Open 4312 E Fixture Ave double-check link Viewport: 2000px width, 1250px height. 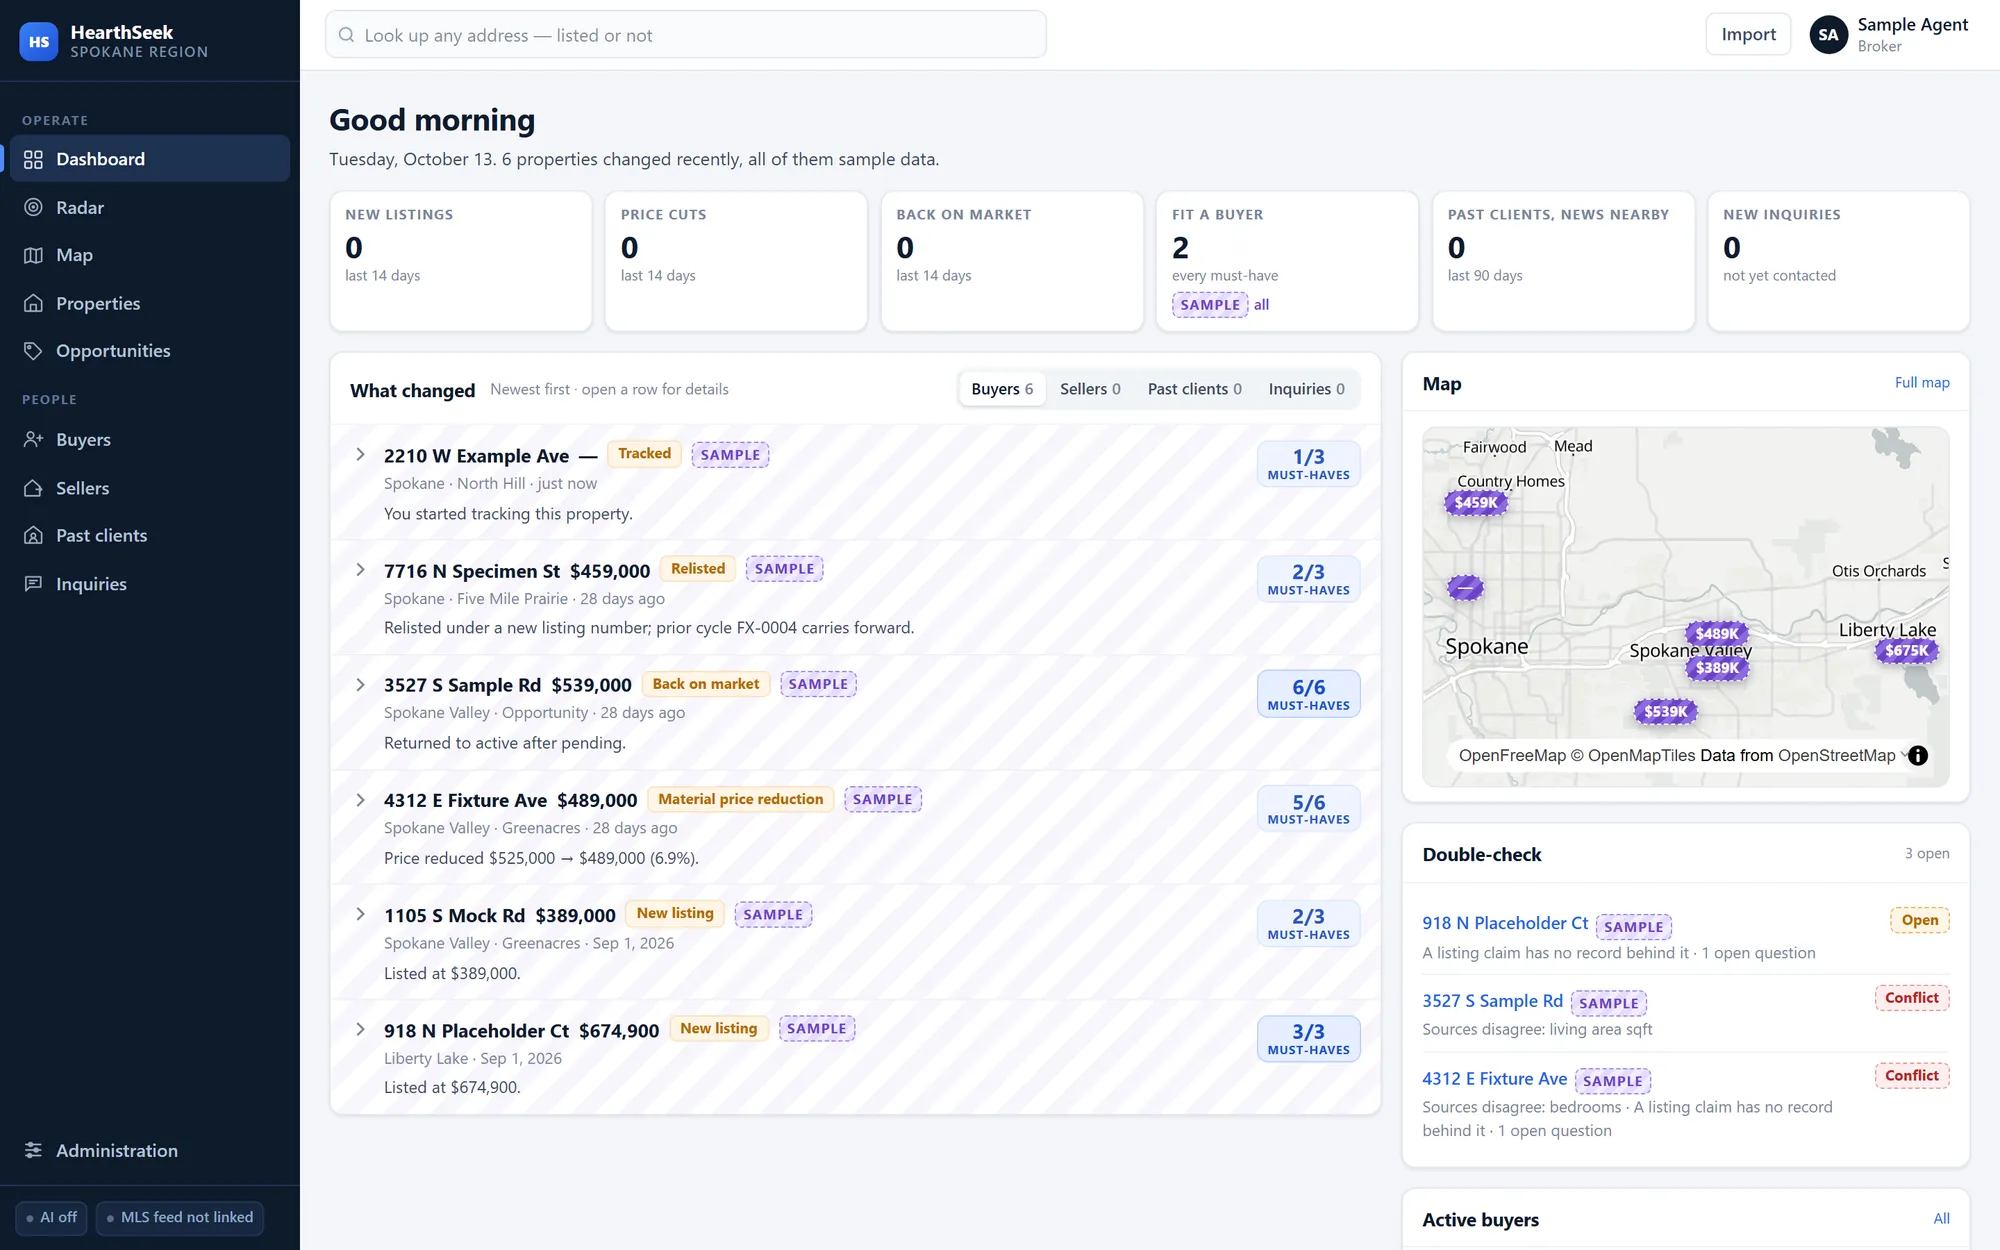click(x=1494, y=1079)
